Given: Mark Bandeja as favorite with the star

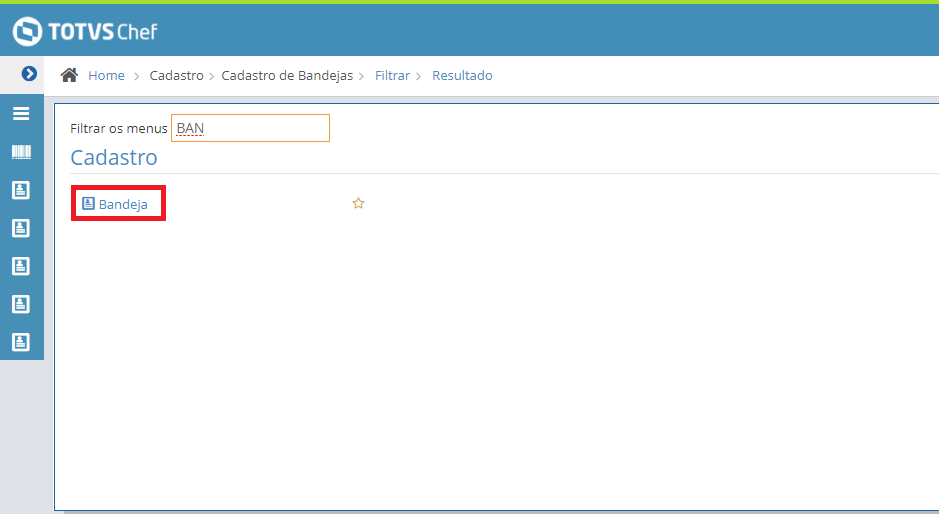Looking at the screenshot, I should pos(358,204).
